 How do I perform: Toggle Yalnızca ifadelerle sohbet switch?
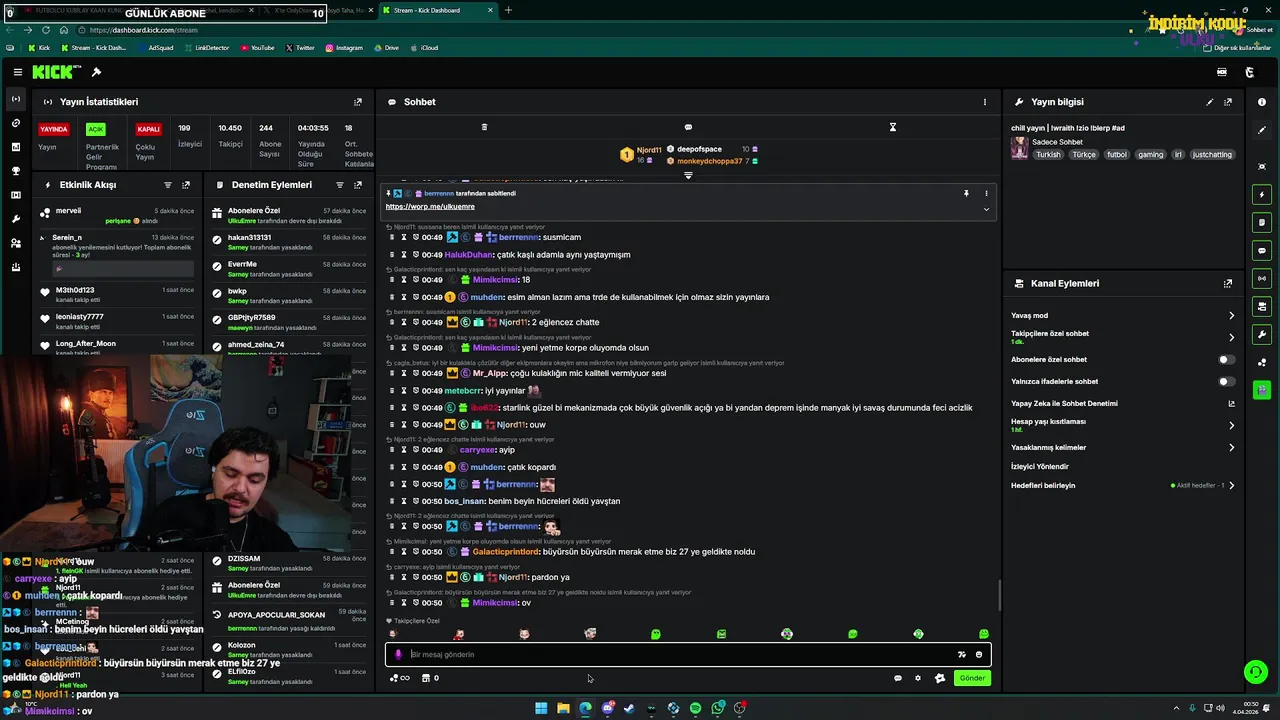point(1226,381)
